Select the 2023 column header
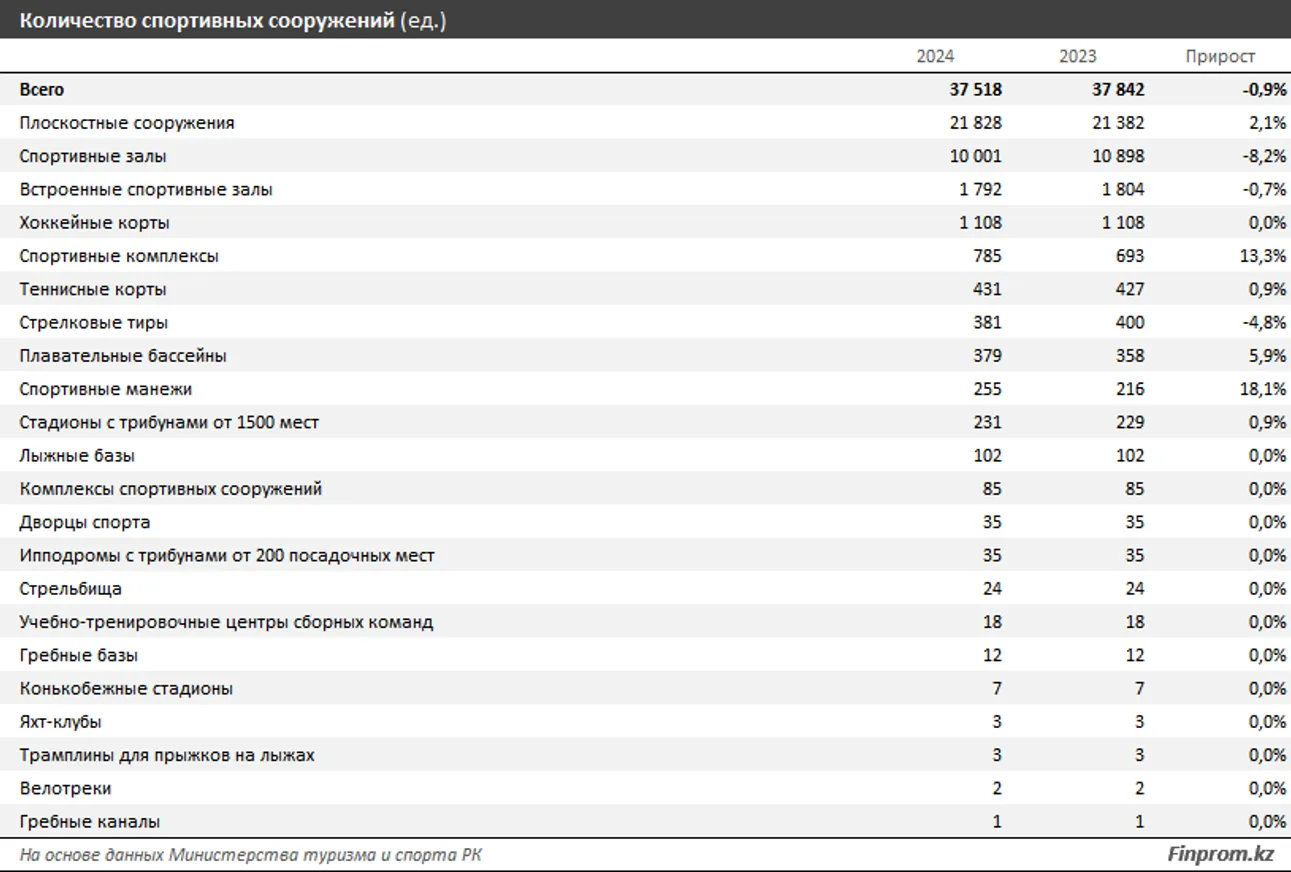The image size is (1291, 872). pyautogui.click(x=1077, y=57)
